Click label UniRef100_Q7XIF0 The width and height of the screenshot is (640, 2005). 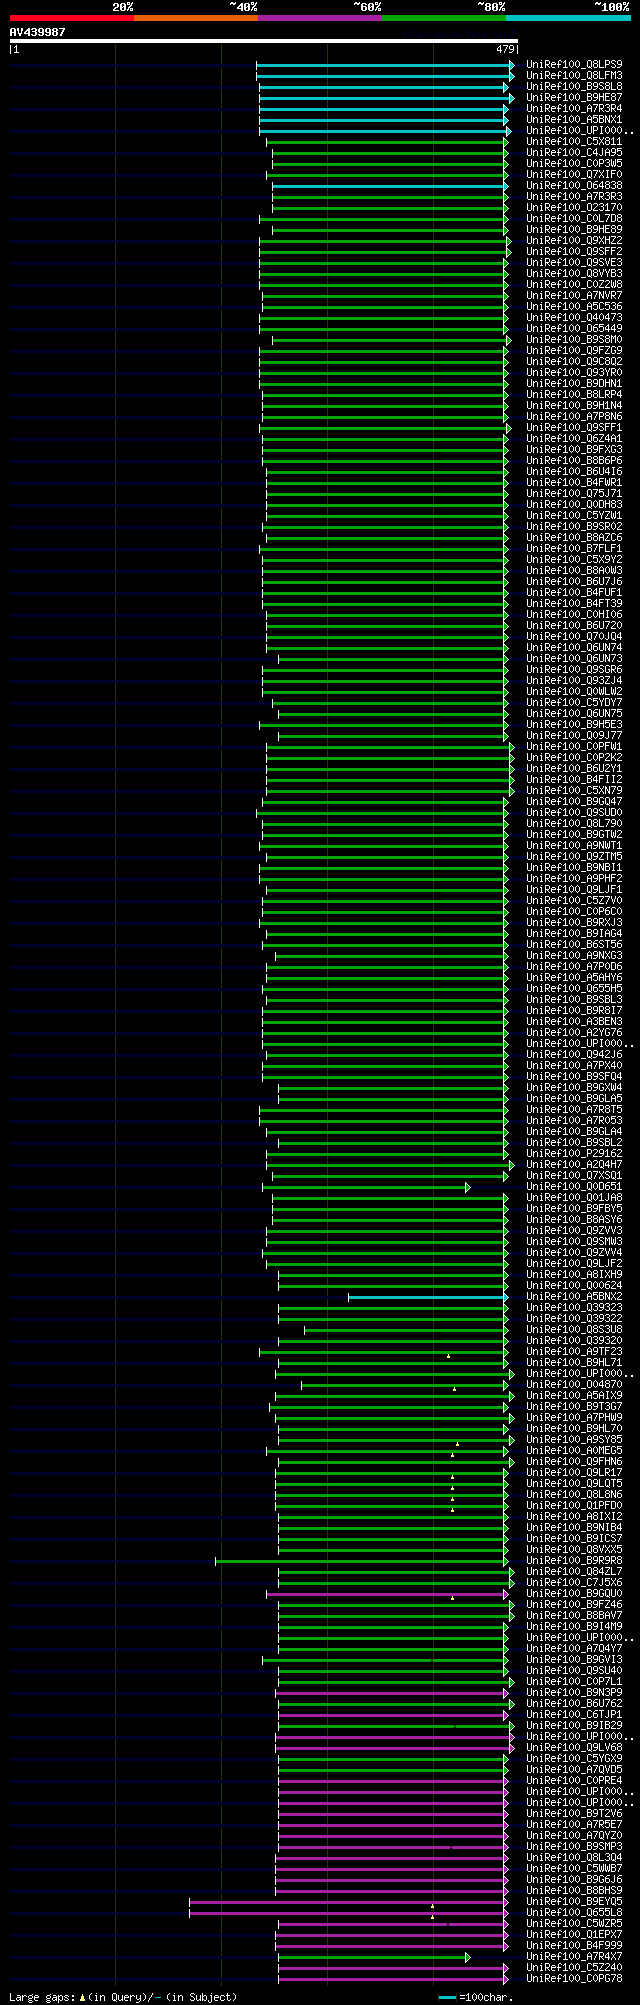(x=574, y=174)
